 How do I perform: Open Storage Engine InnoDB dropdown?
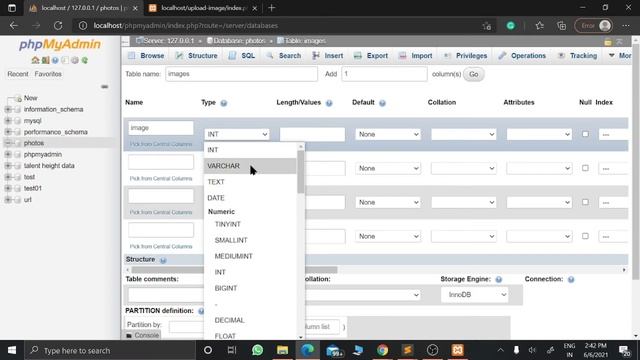click(474, 295)
